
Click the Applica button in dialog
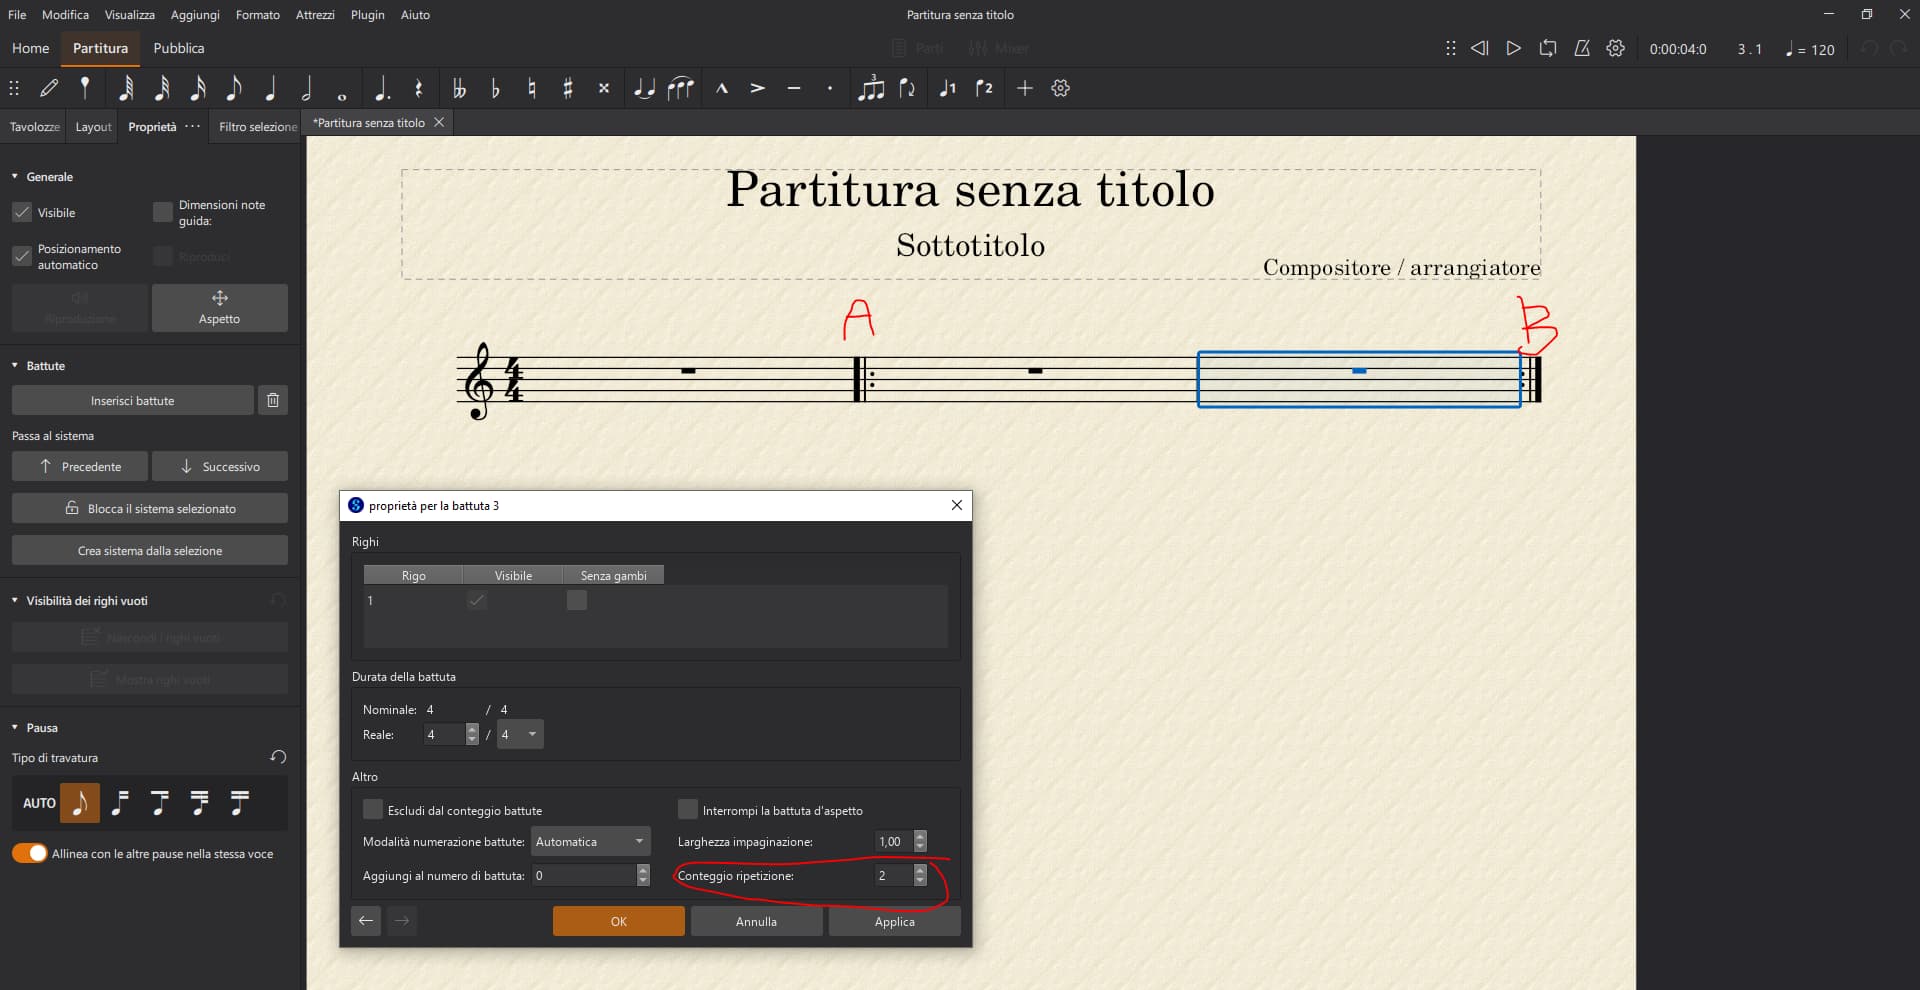pyautogui.click(x=894, y=921)
